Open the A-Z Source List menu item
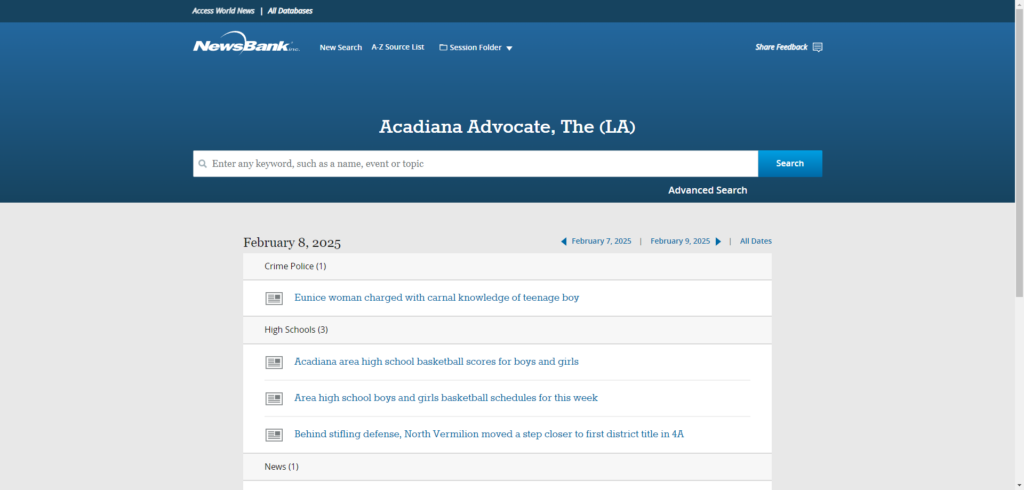 [x=397, y=47]
